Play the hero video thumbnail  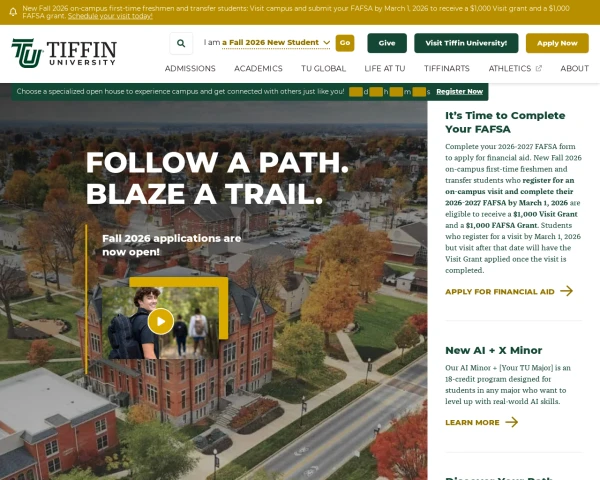pos(161,321)
